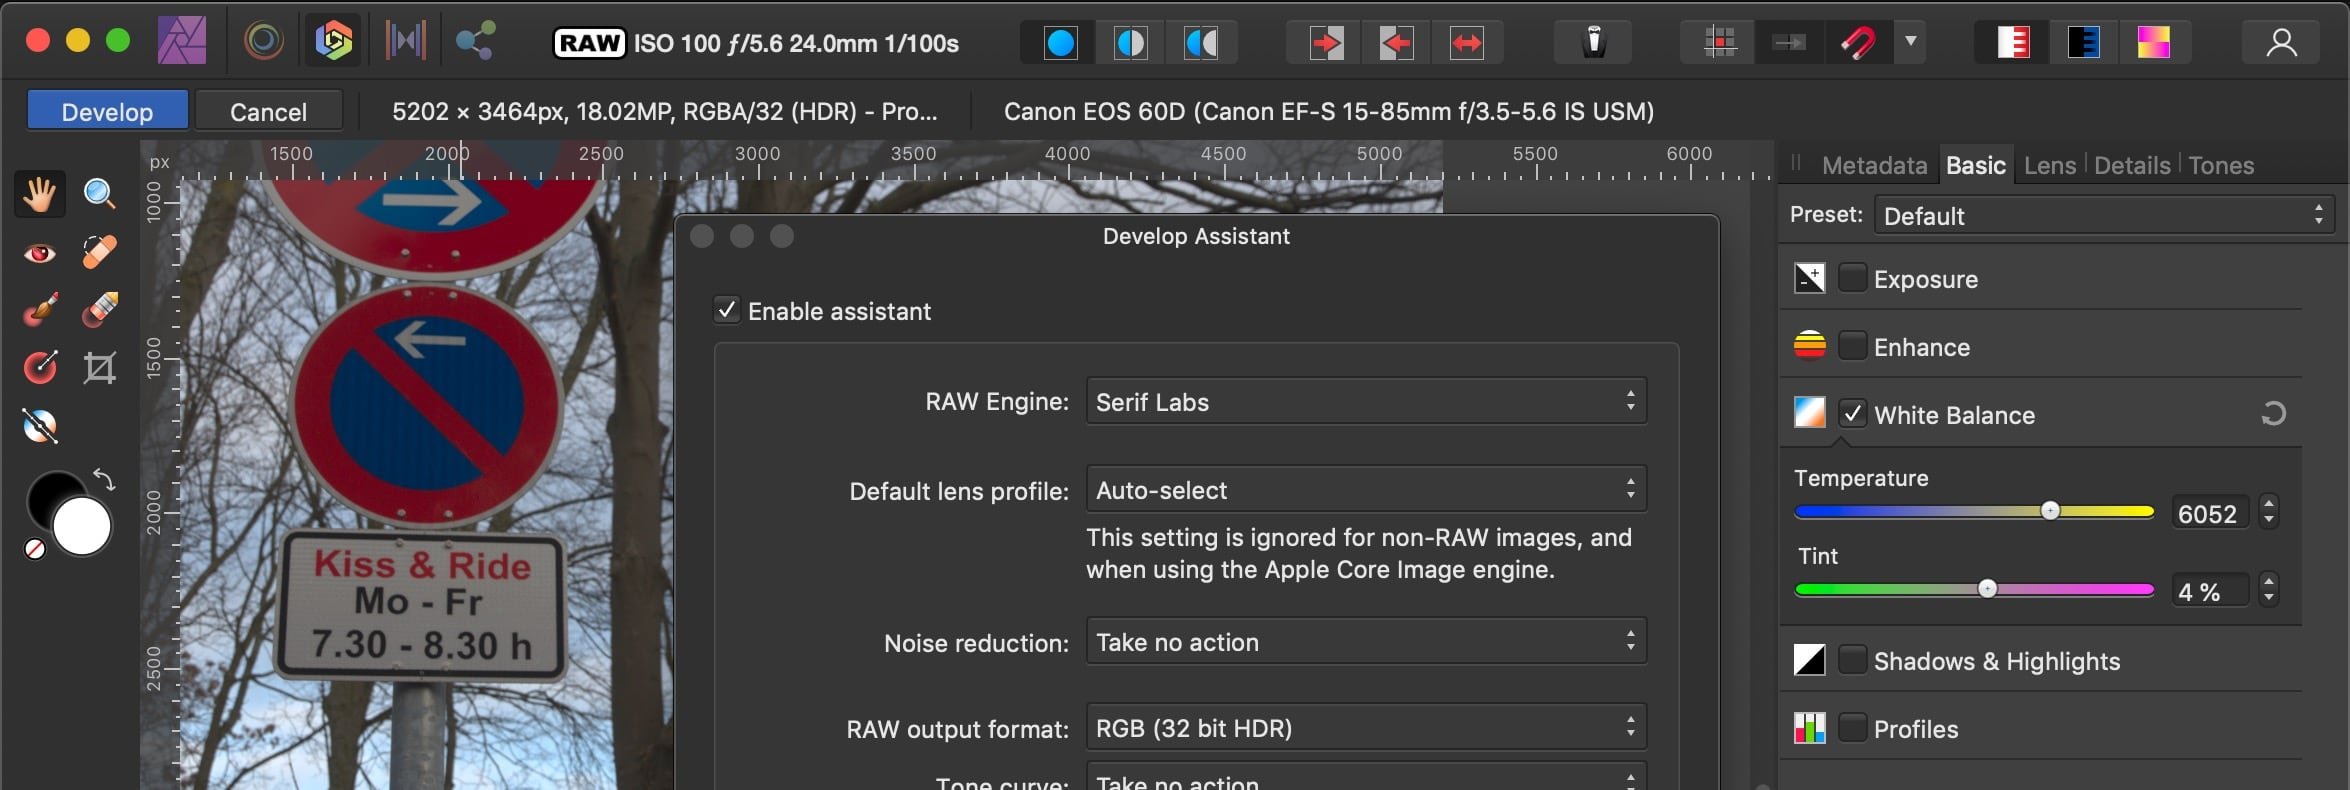
Task: Select mirror view mode
Action: pos(1201,43)
